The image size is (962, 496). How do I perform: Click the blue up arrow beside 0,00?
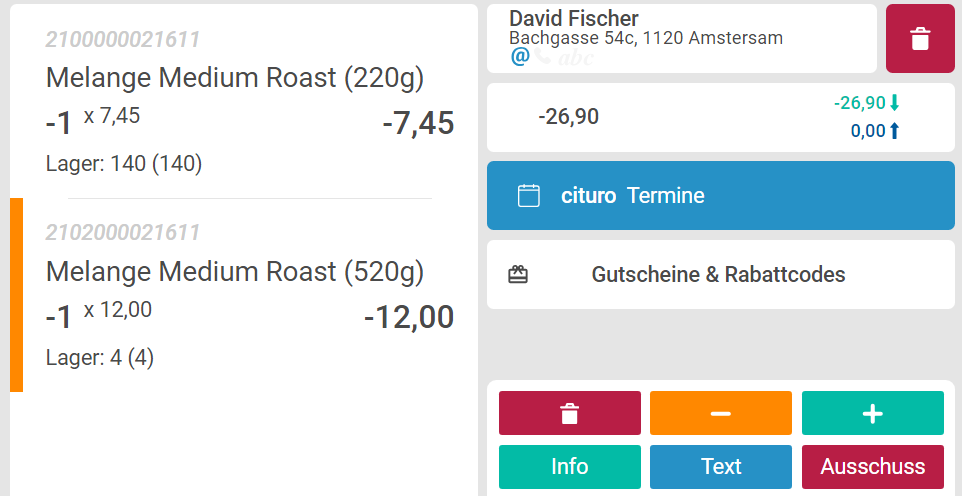coord(895,130)
